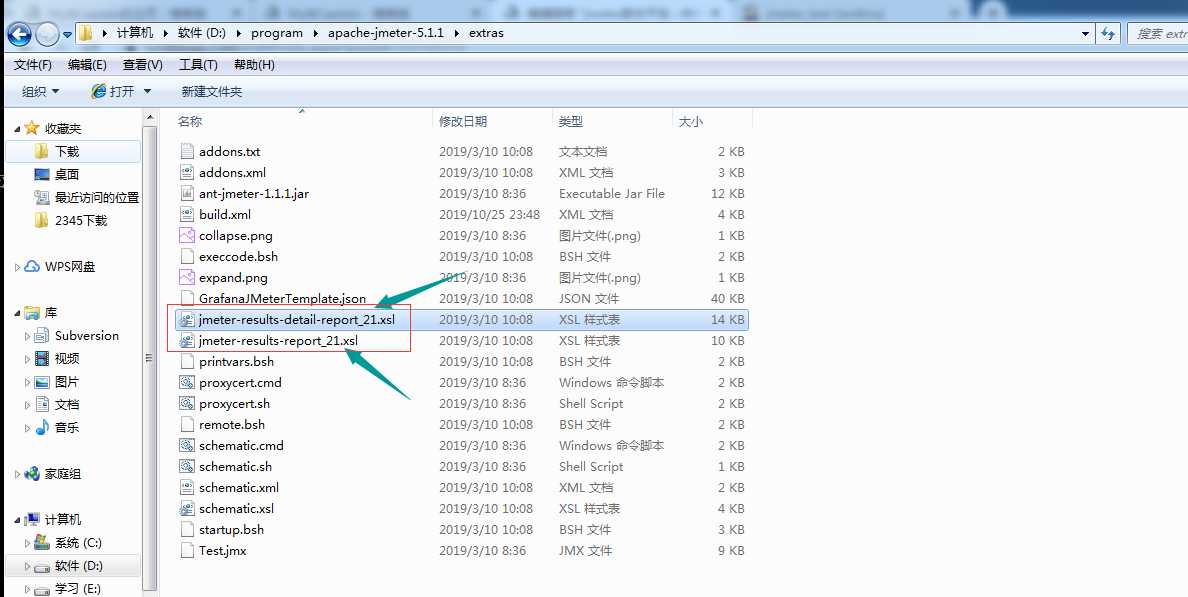
Task: Open the 帮助(H) menu
Action: coord(254,64)
